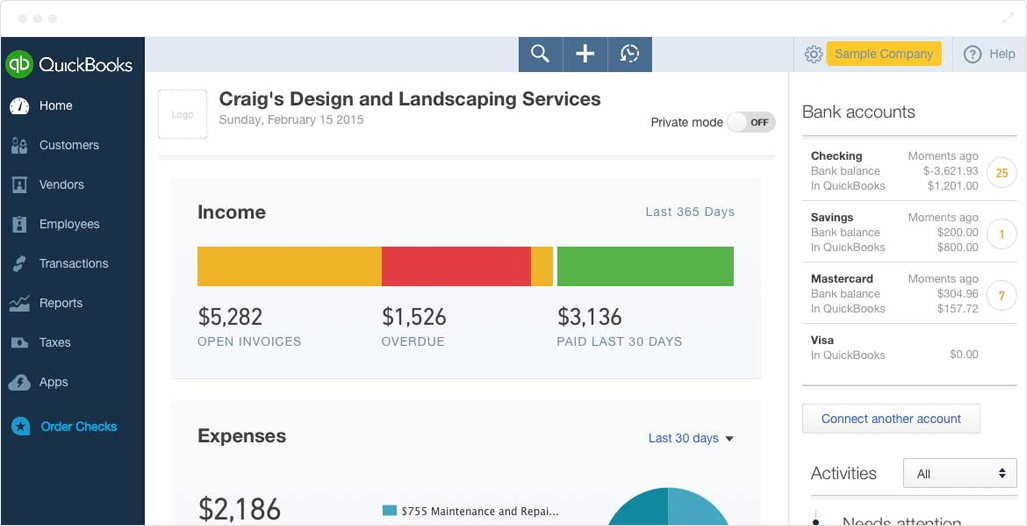
Task: Click the window expand arrows icon
Action: point(1007,18)
